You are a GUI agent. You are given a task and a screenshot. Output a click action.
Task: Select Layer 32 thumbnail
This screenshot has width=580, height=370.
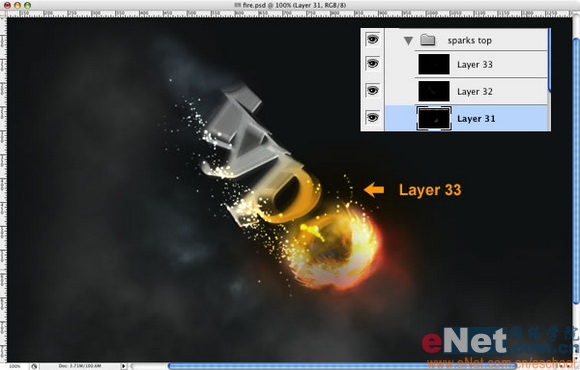click(x=434, y=91)
